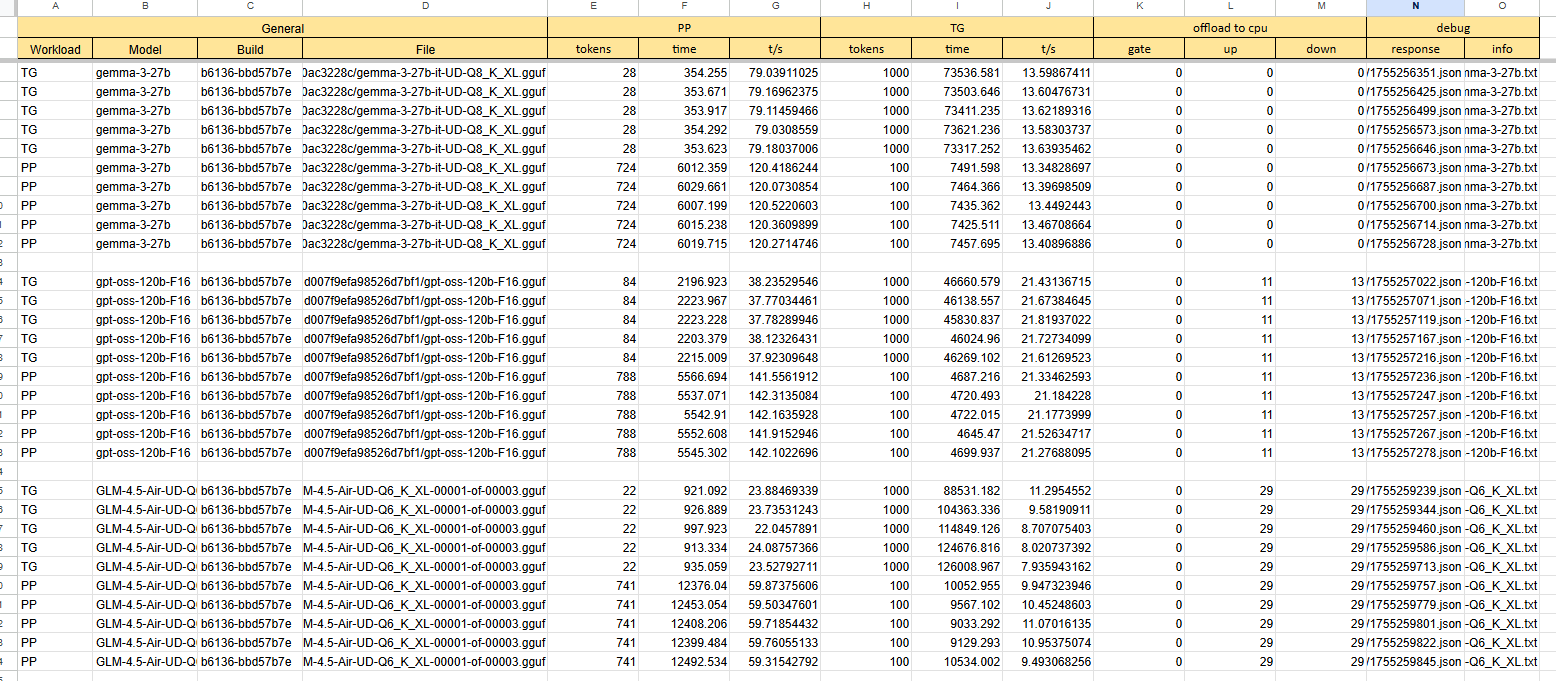Click cell showing 4645.47

[x=957, y=434]
